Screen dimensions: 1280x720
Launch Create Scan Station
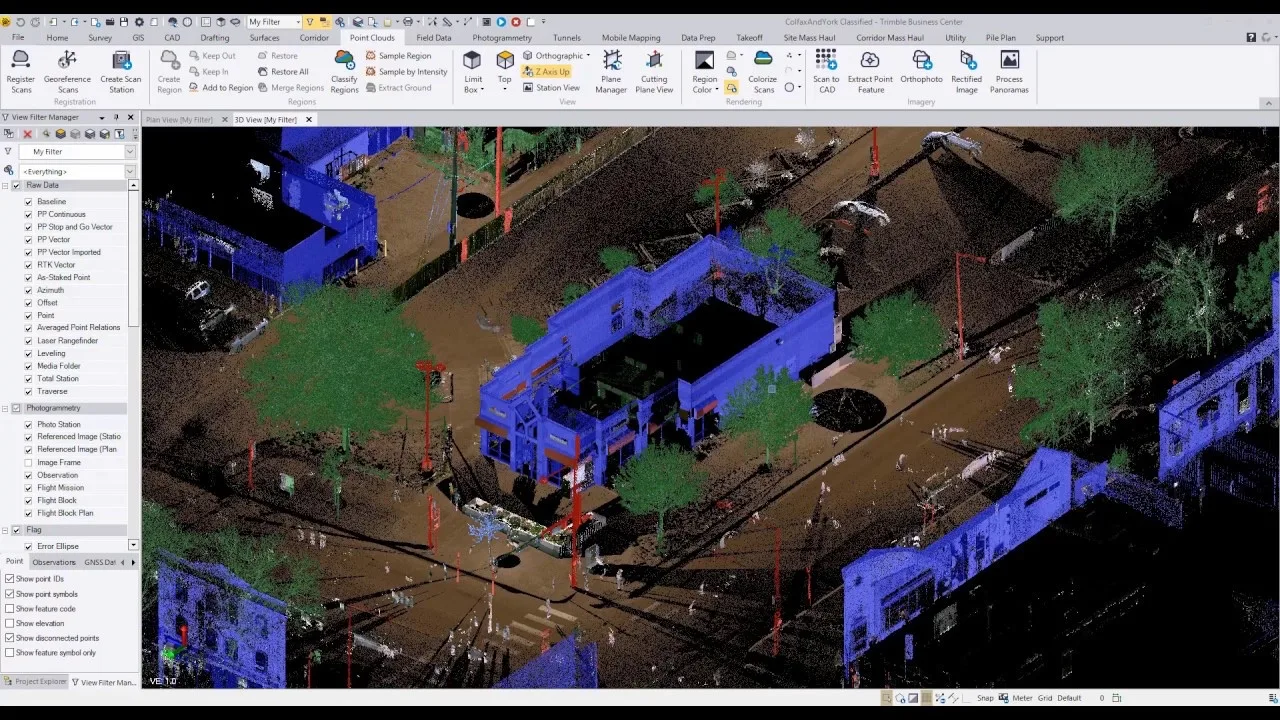click(121, 72)
